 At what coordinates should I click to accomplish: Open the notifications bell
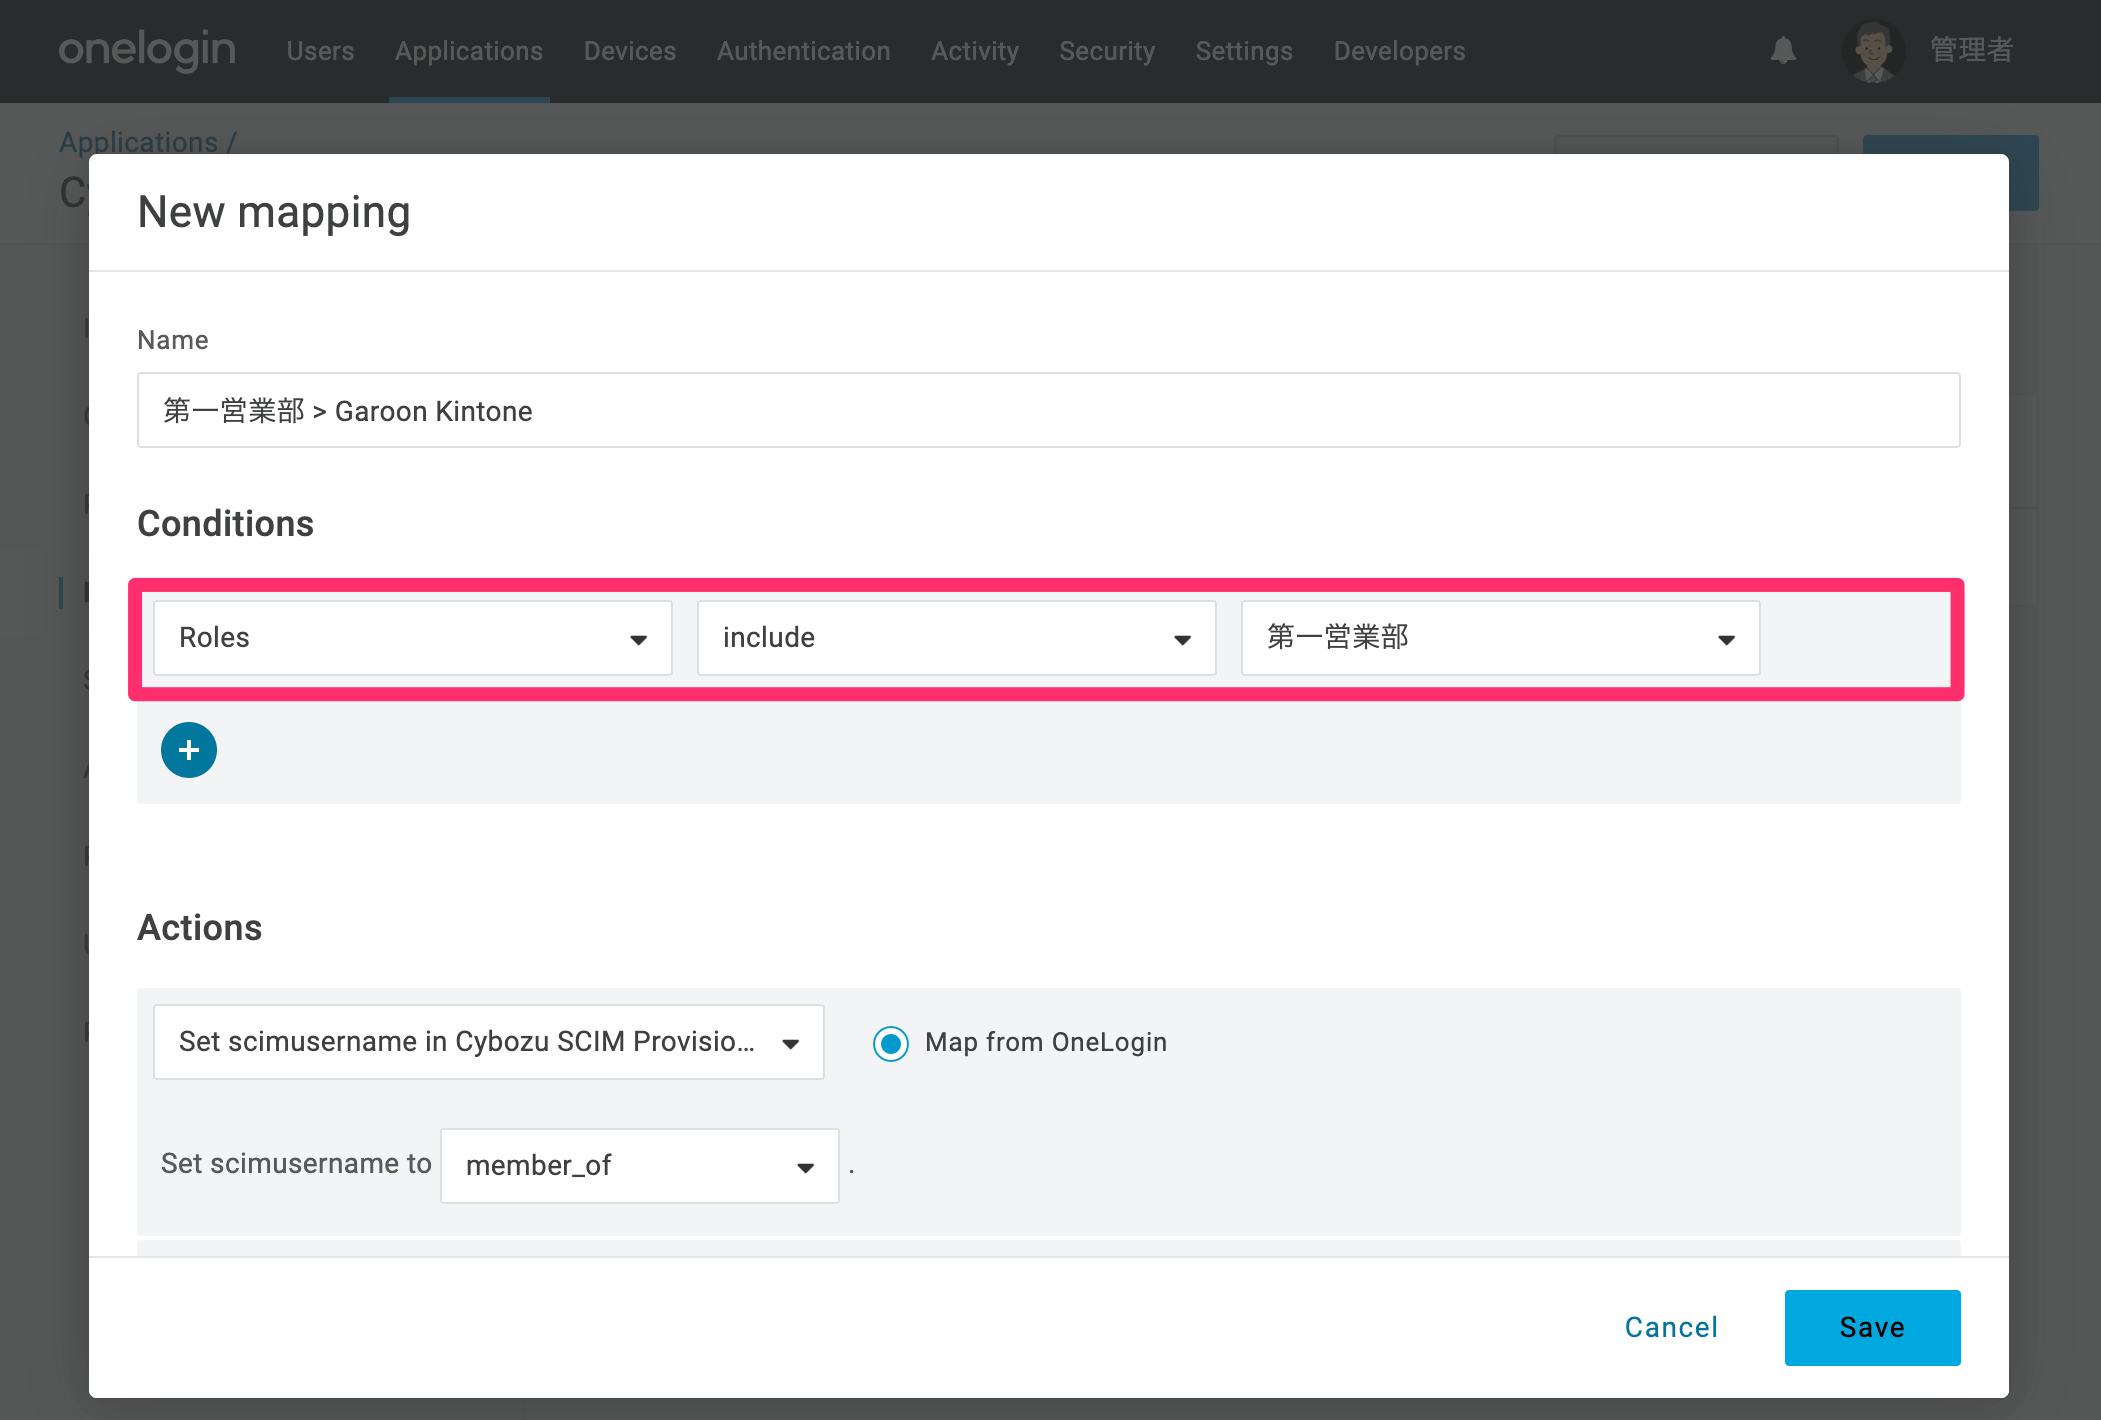coord(1783,50)
